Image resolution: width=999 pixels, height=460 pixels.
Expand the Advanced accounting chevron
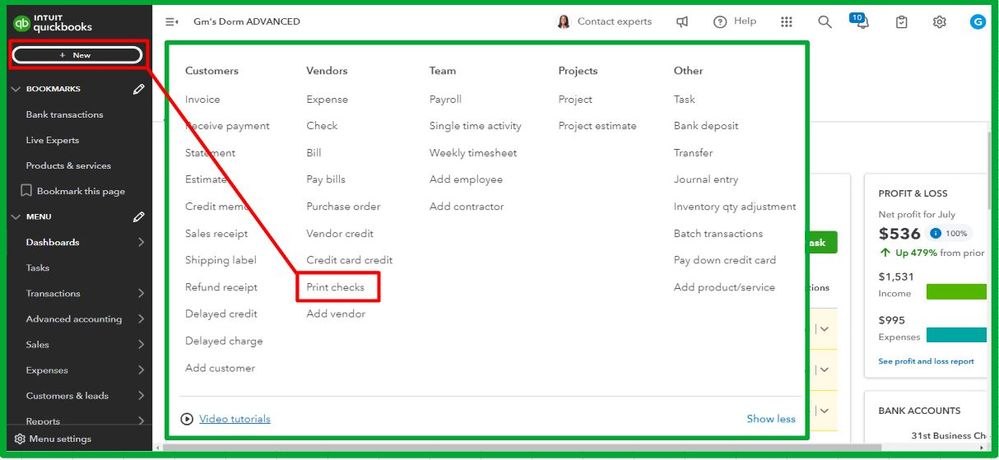(x=141, y=319)
